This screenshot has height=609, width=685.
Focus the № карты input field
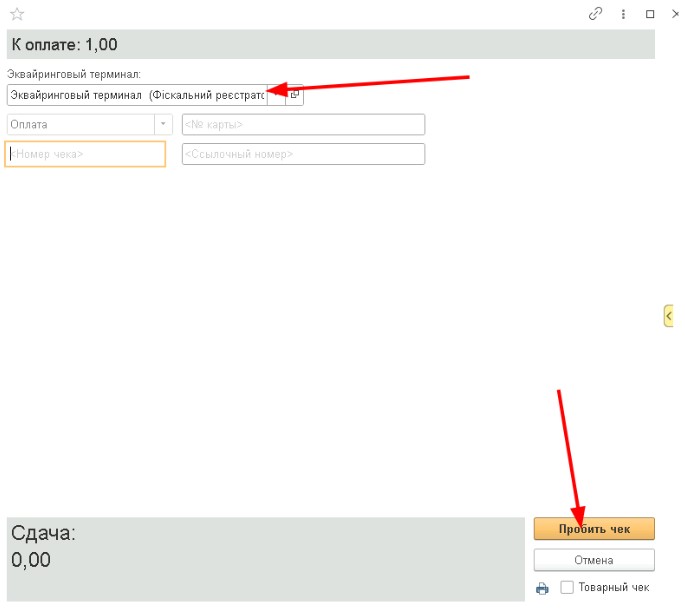pos(303,125)
